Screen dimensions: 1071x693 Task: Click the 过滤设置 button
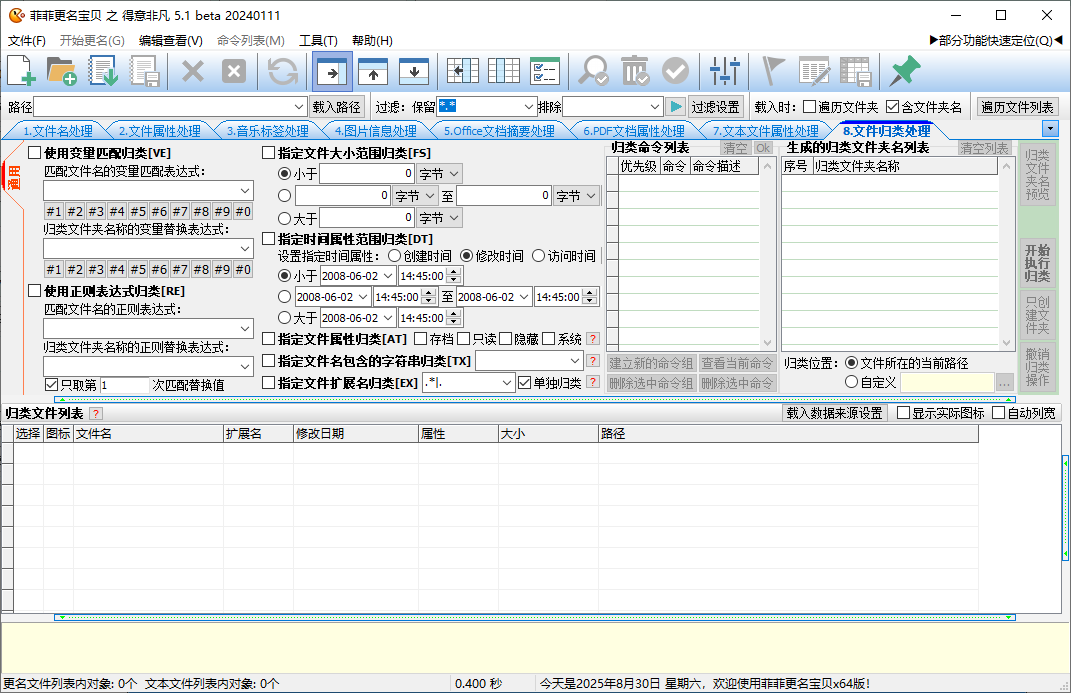click(x=716, y=107)
